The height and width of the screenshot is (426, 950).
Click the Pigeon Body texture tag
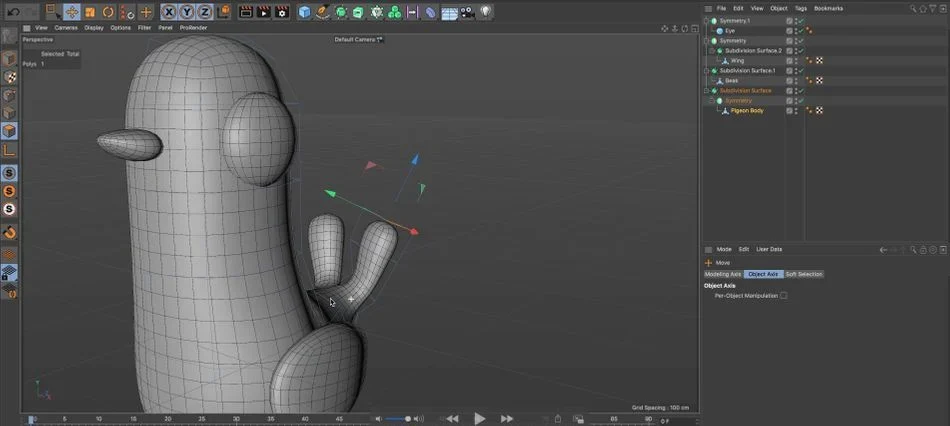click(819, 111)
